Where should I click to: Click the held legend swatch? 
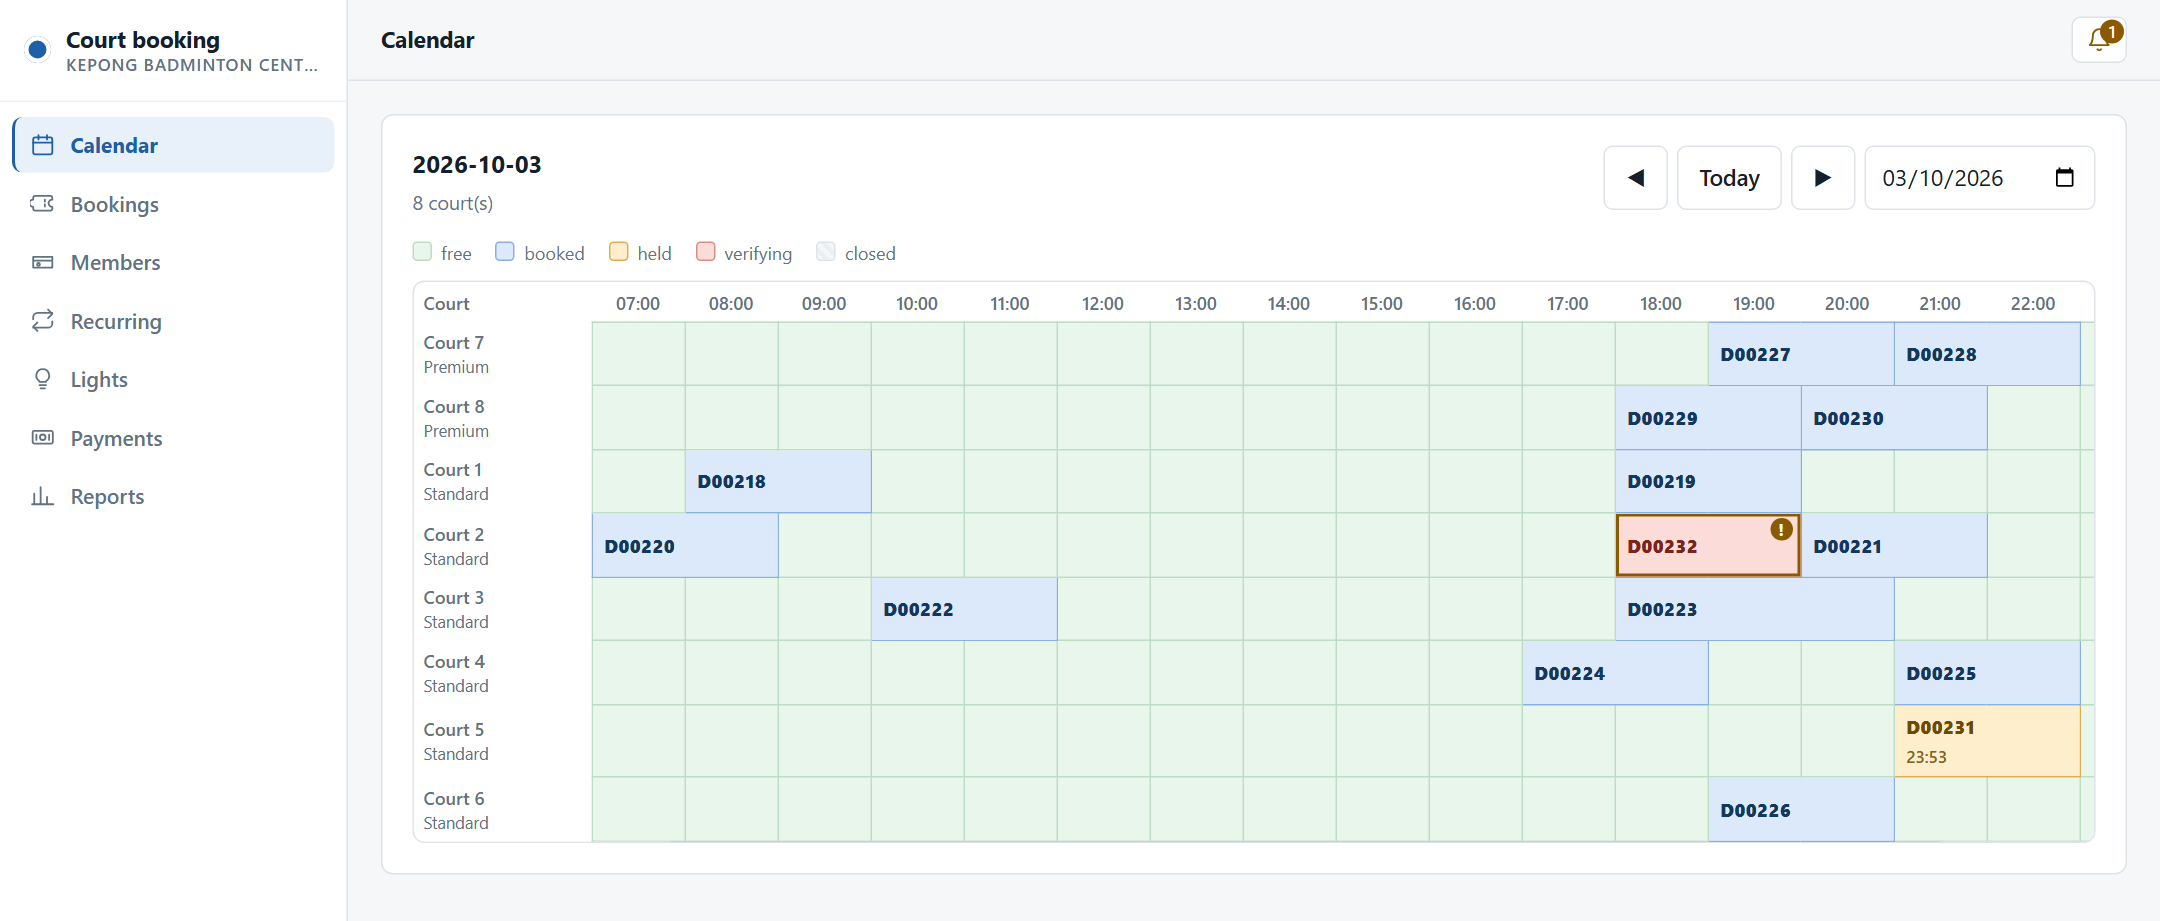(x=619, y=252)
